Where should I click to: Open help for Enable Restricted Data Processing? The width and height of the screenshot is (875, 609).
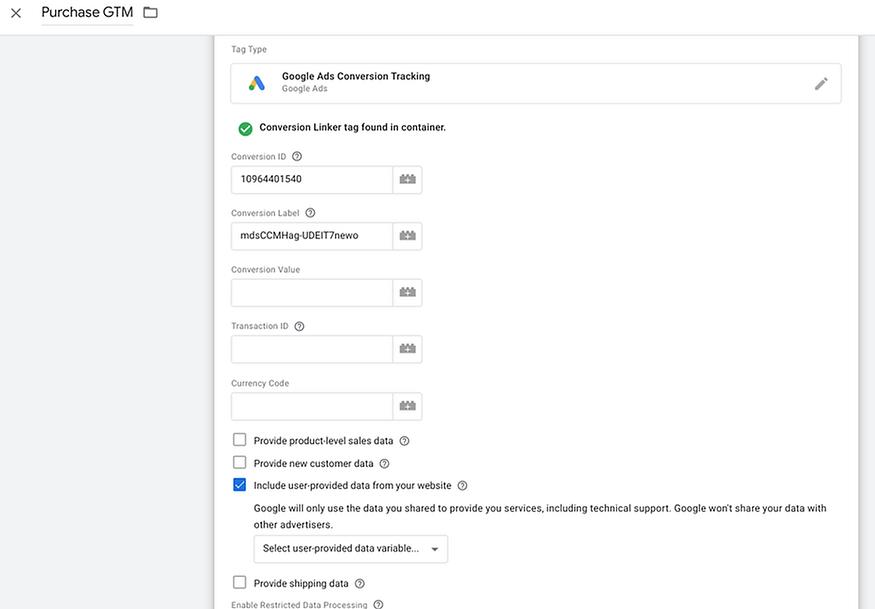coord(378,605)
